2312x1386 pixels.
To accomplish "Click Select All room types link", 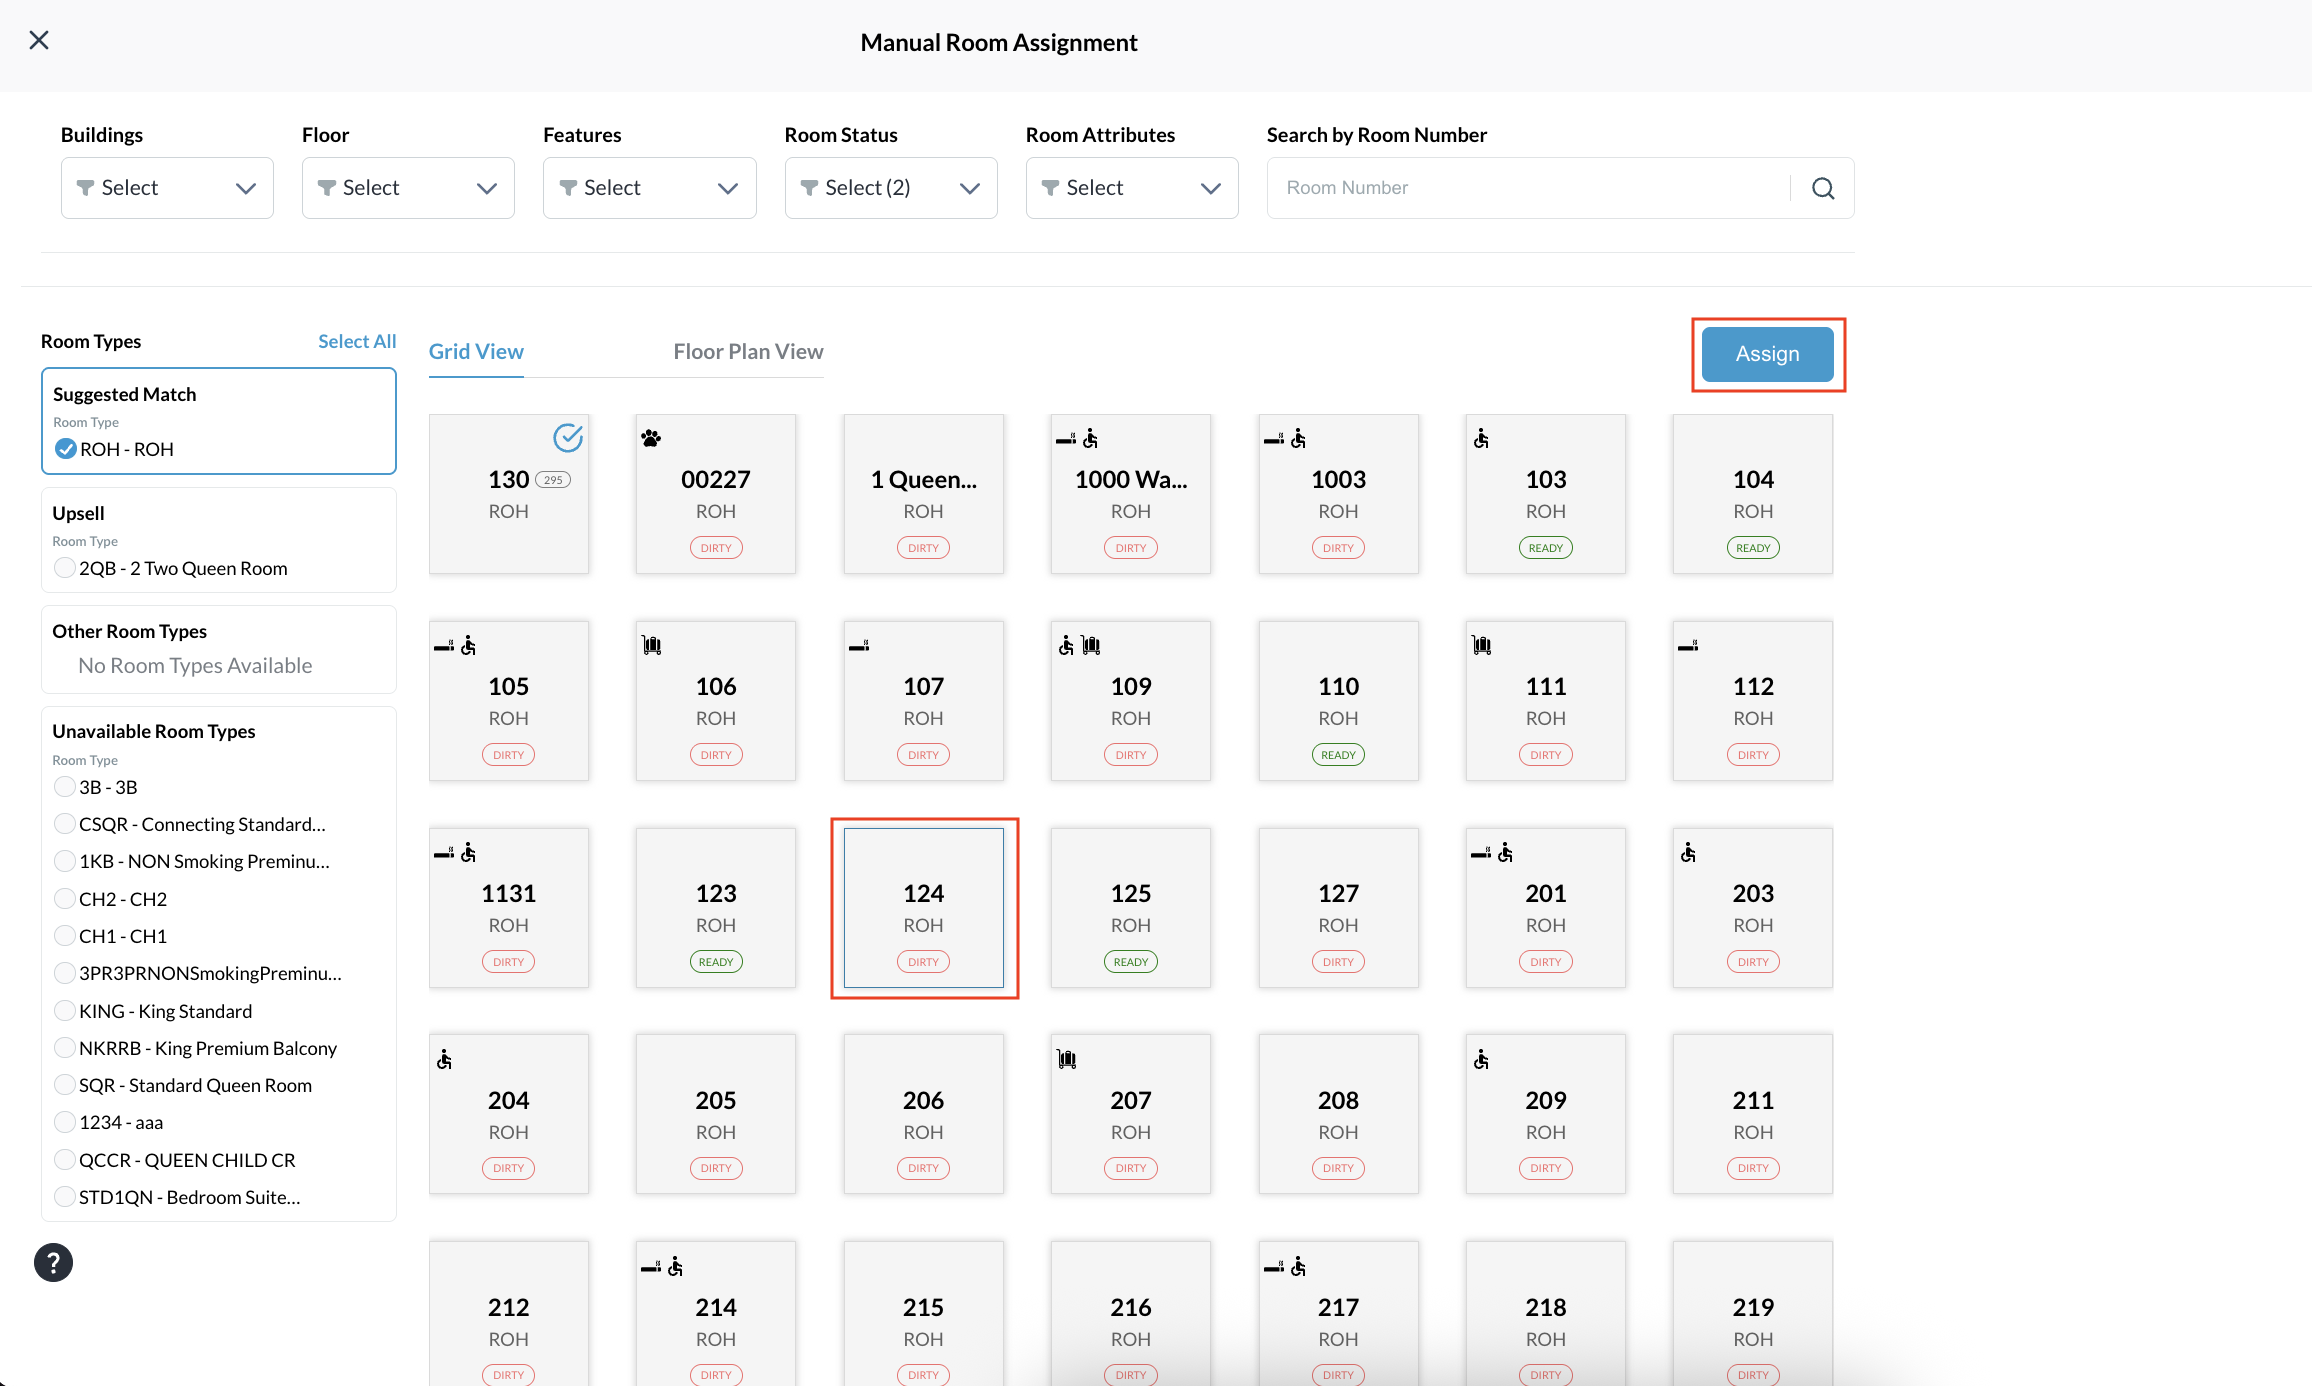I will (357, 341).
